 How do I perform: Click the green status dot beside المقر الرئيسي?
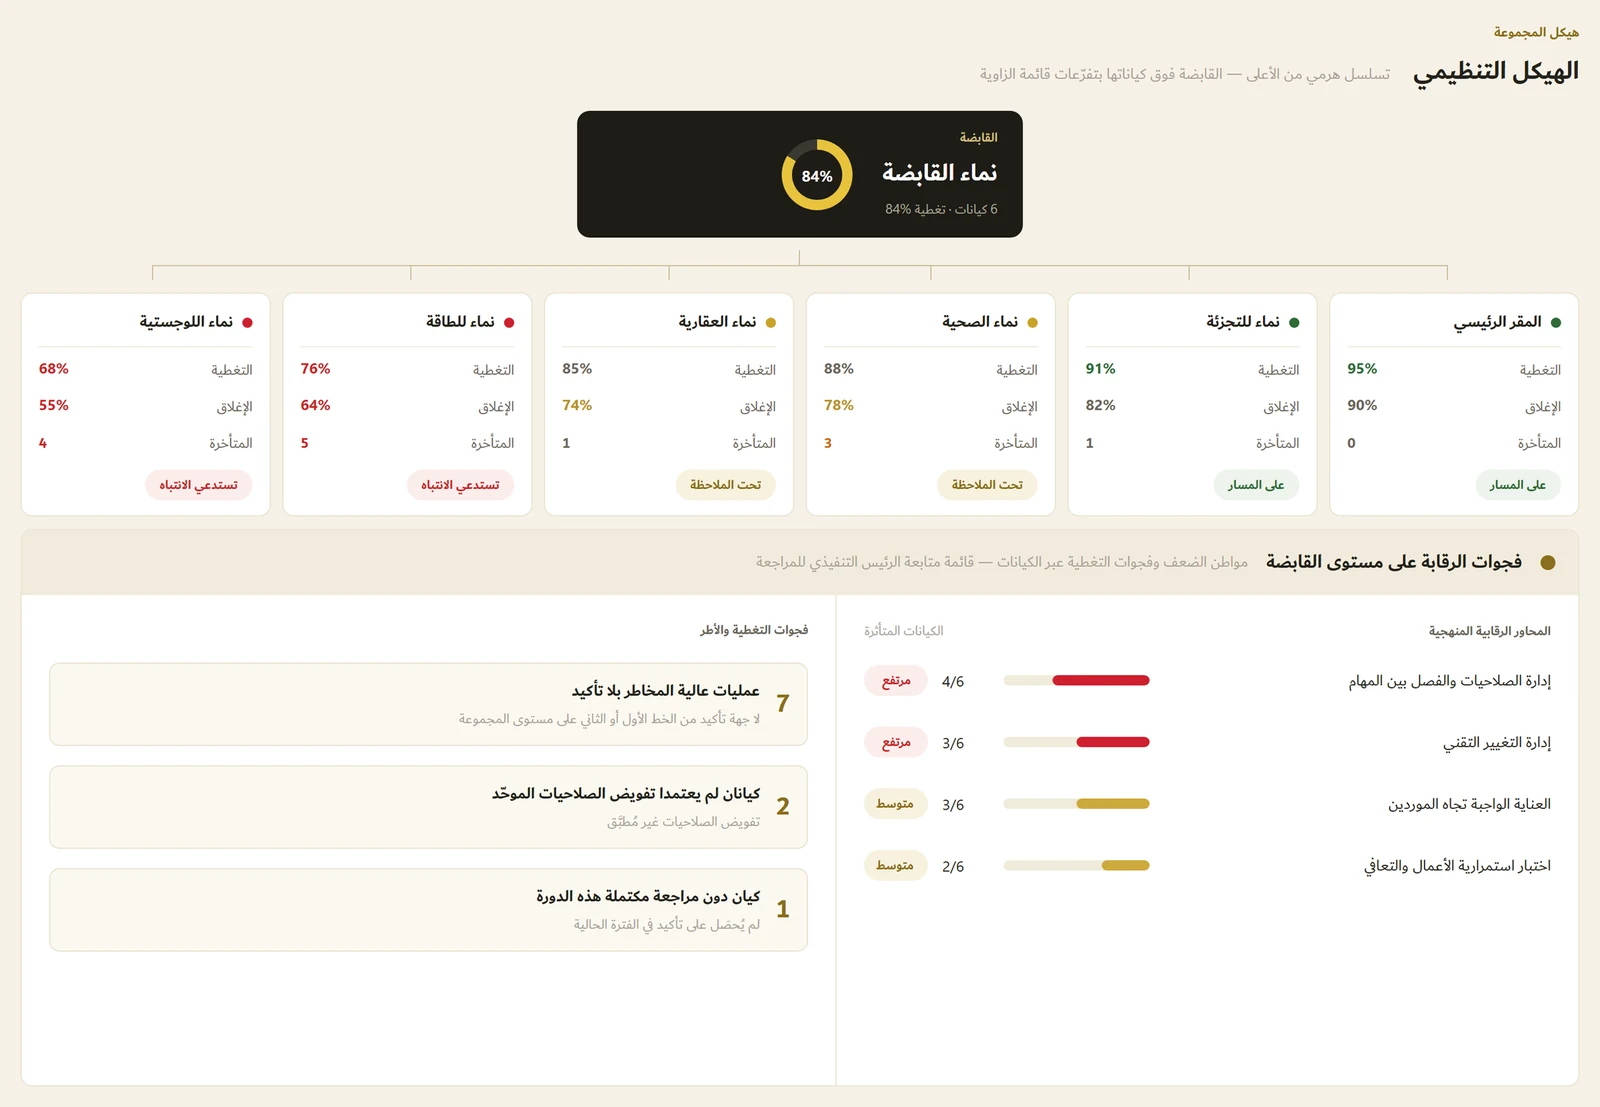click(1555, 322)
